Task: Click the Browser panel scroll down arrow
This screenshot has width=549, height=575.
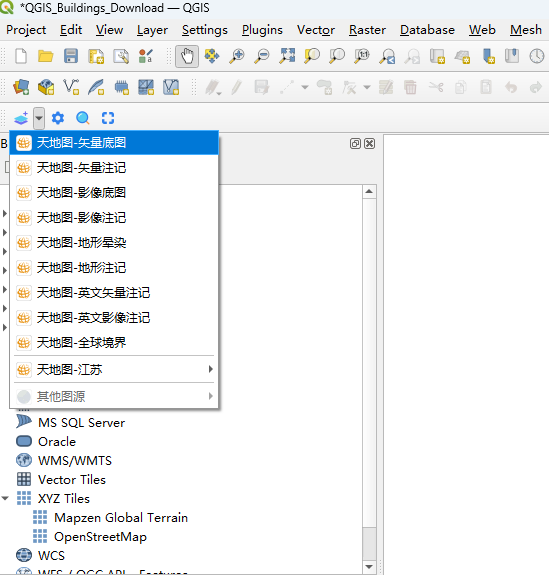Action: point(369,567)
